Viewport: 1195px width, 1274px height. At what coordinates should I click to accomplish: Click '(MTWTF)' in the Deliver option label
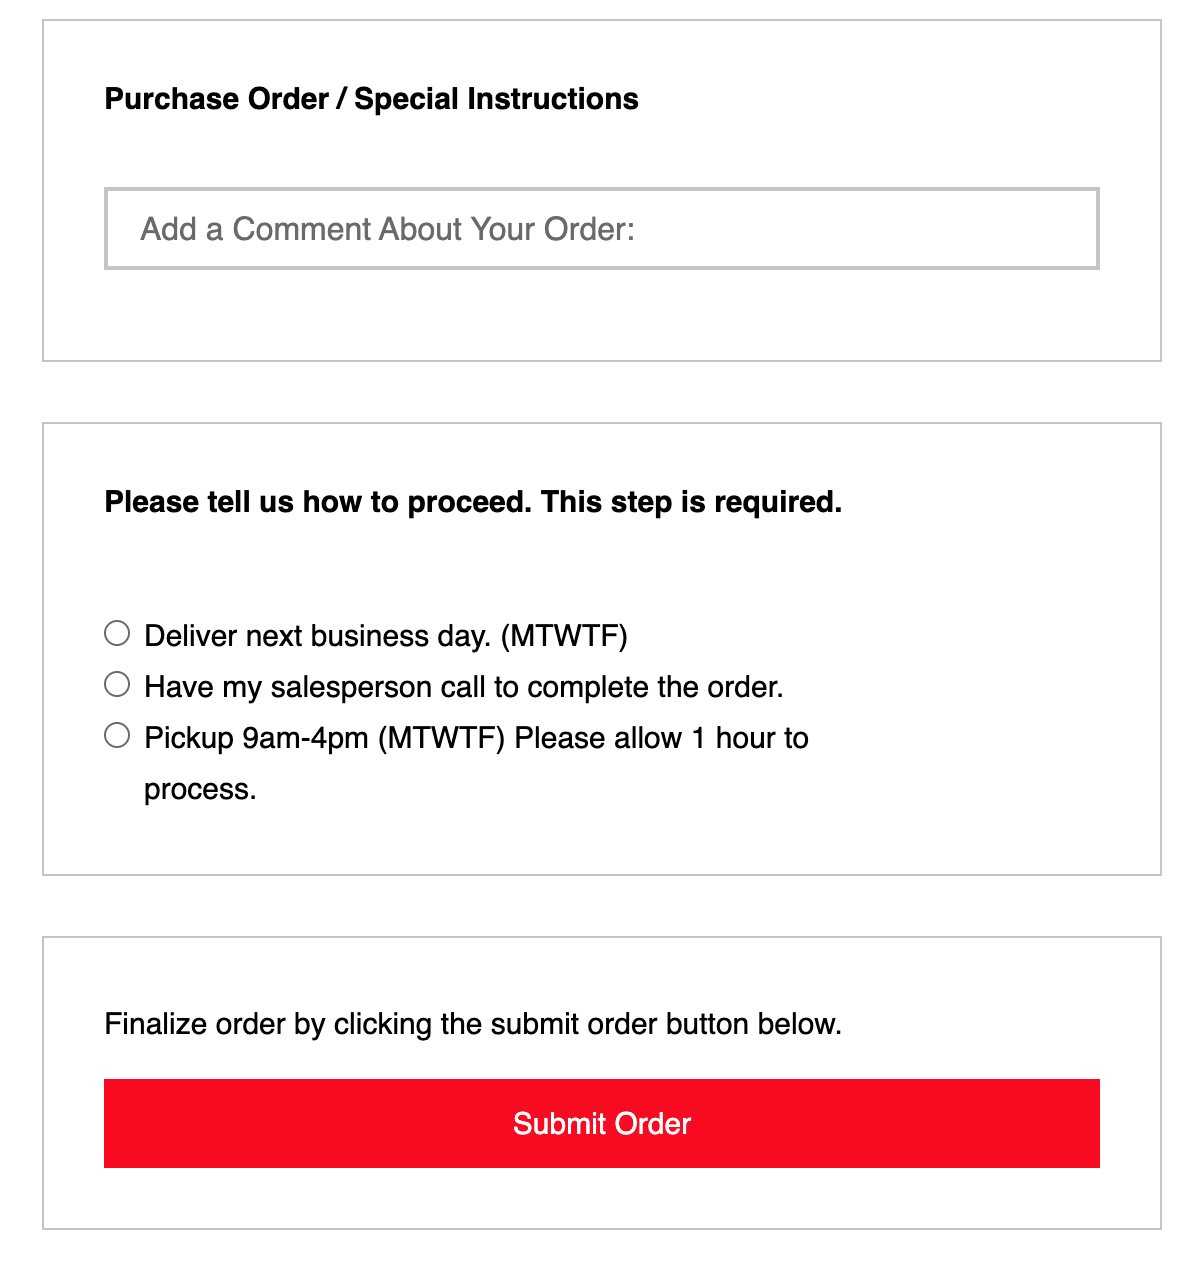coord(564,636)
